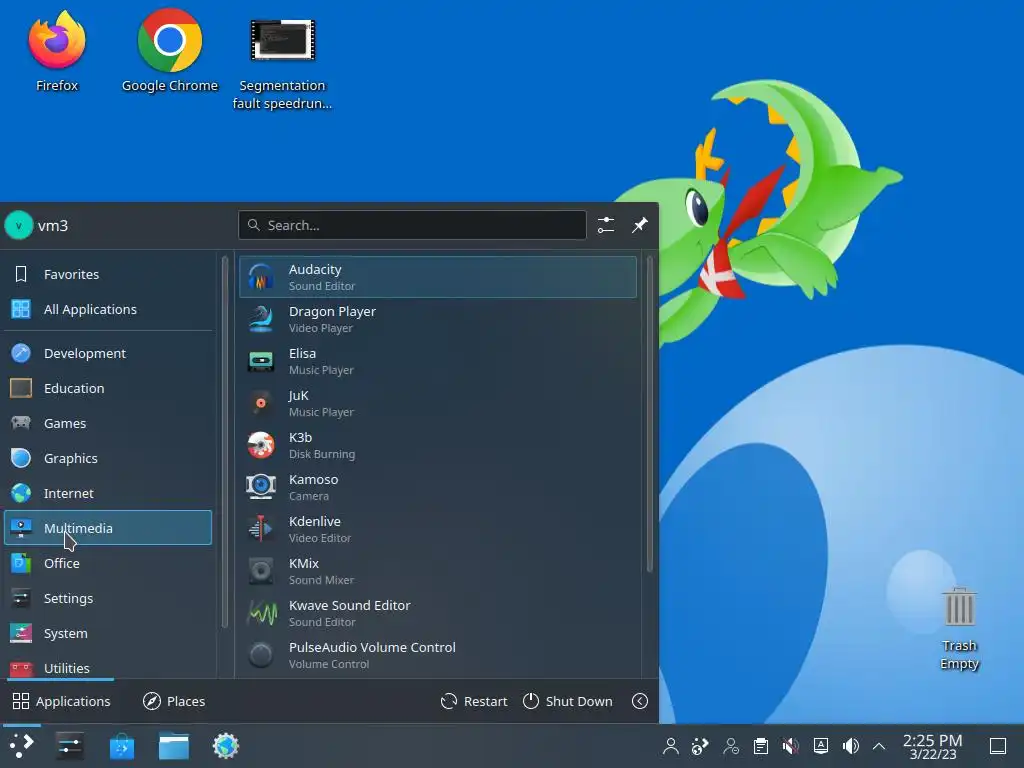Screen dimensions: 1024x768
Task: Click the clipboard tray icon
Action: [761, 746]
